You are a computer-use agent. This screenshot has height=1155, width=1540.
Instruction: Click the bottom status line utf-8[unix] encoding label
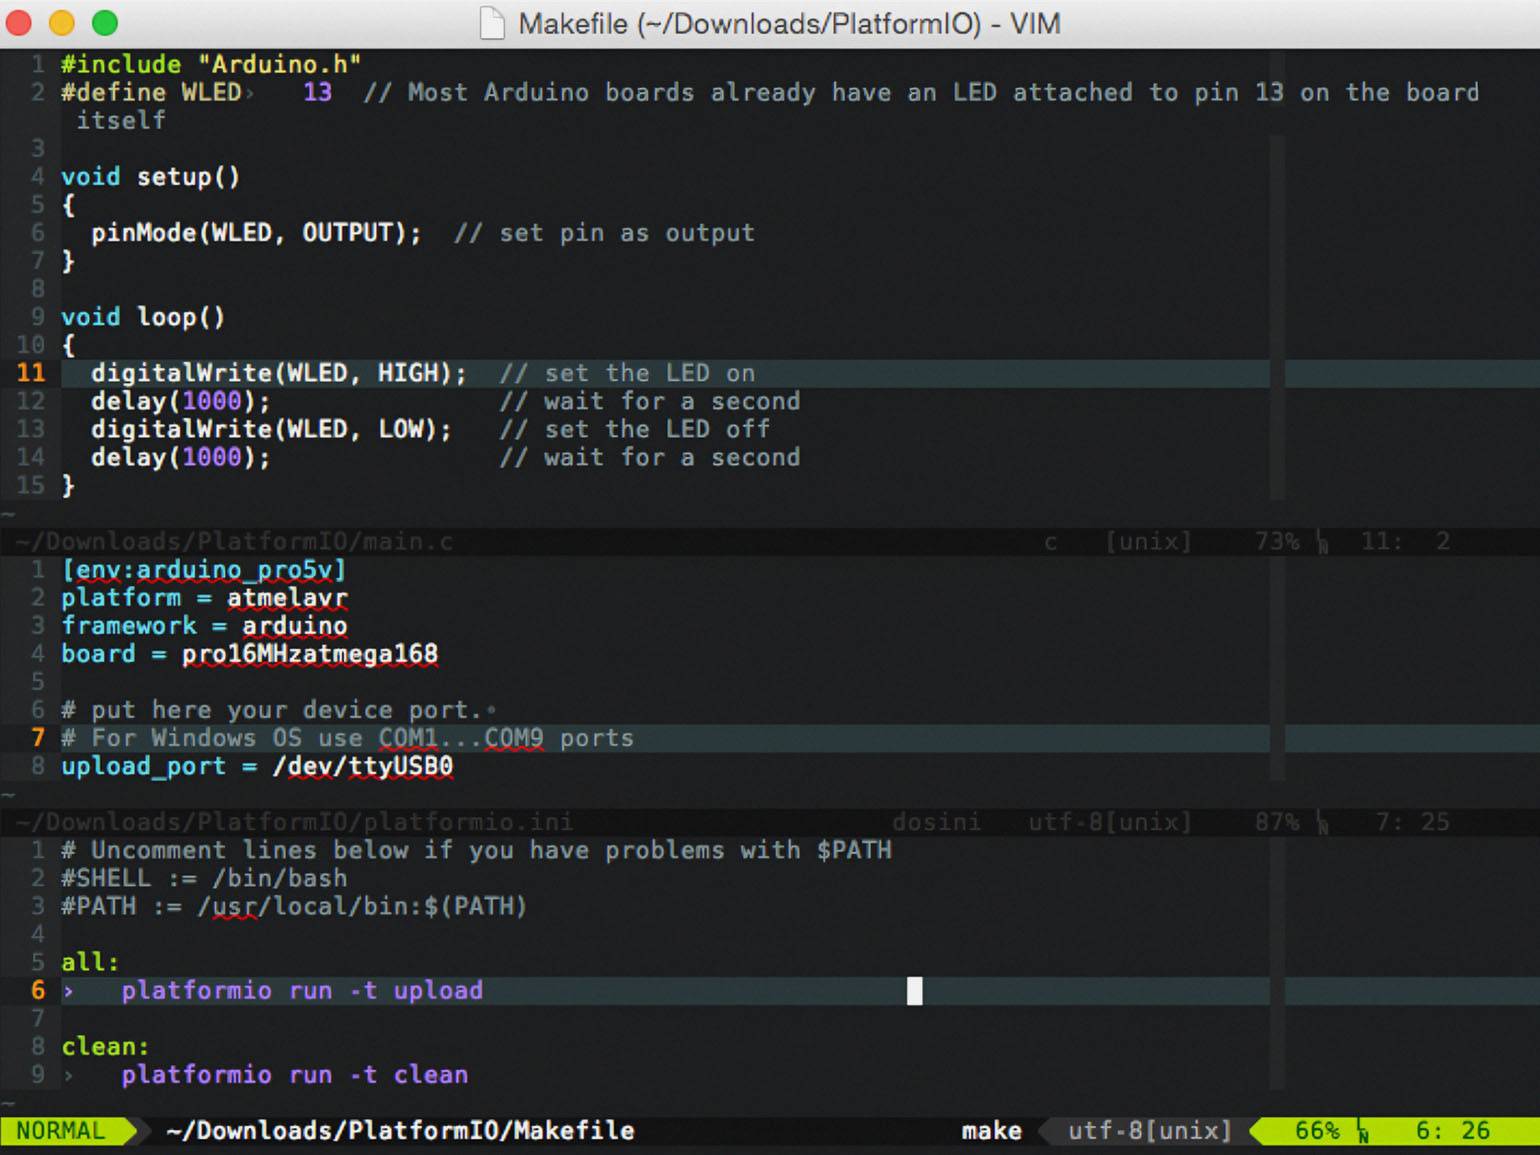1149,1131
